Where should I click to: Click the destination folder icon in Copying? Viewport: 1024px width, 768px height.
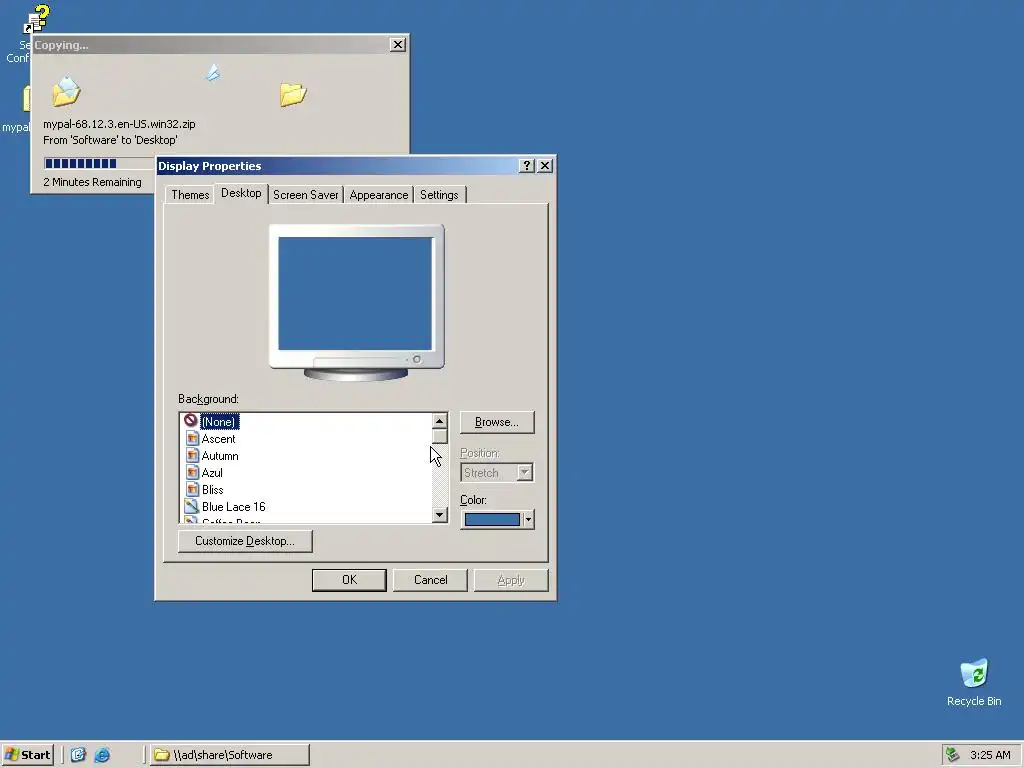pos(293,94)
